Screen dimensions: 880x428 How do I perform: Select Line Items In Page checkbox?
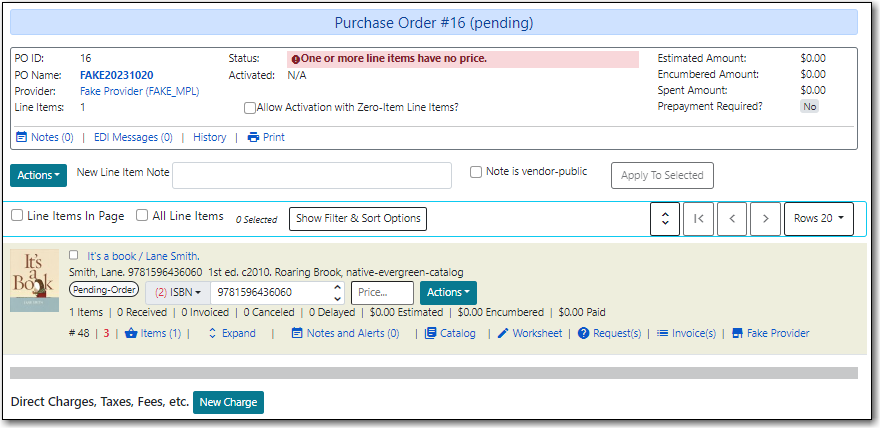(x=17, y=216)
